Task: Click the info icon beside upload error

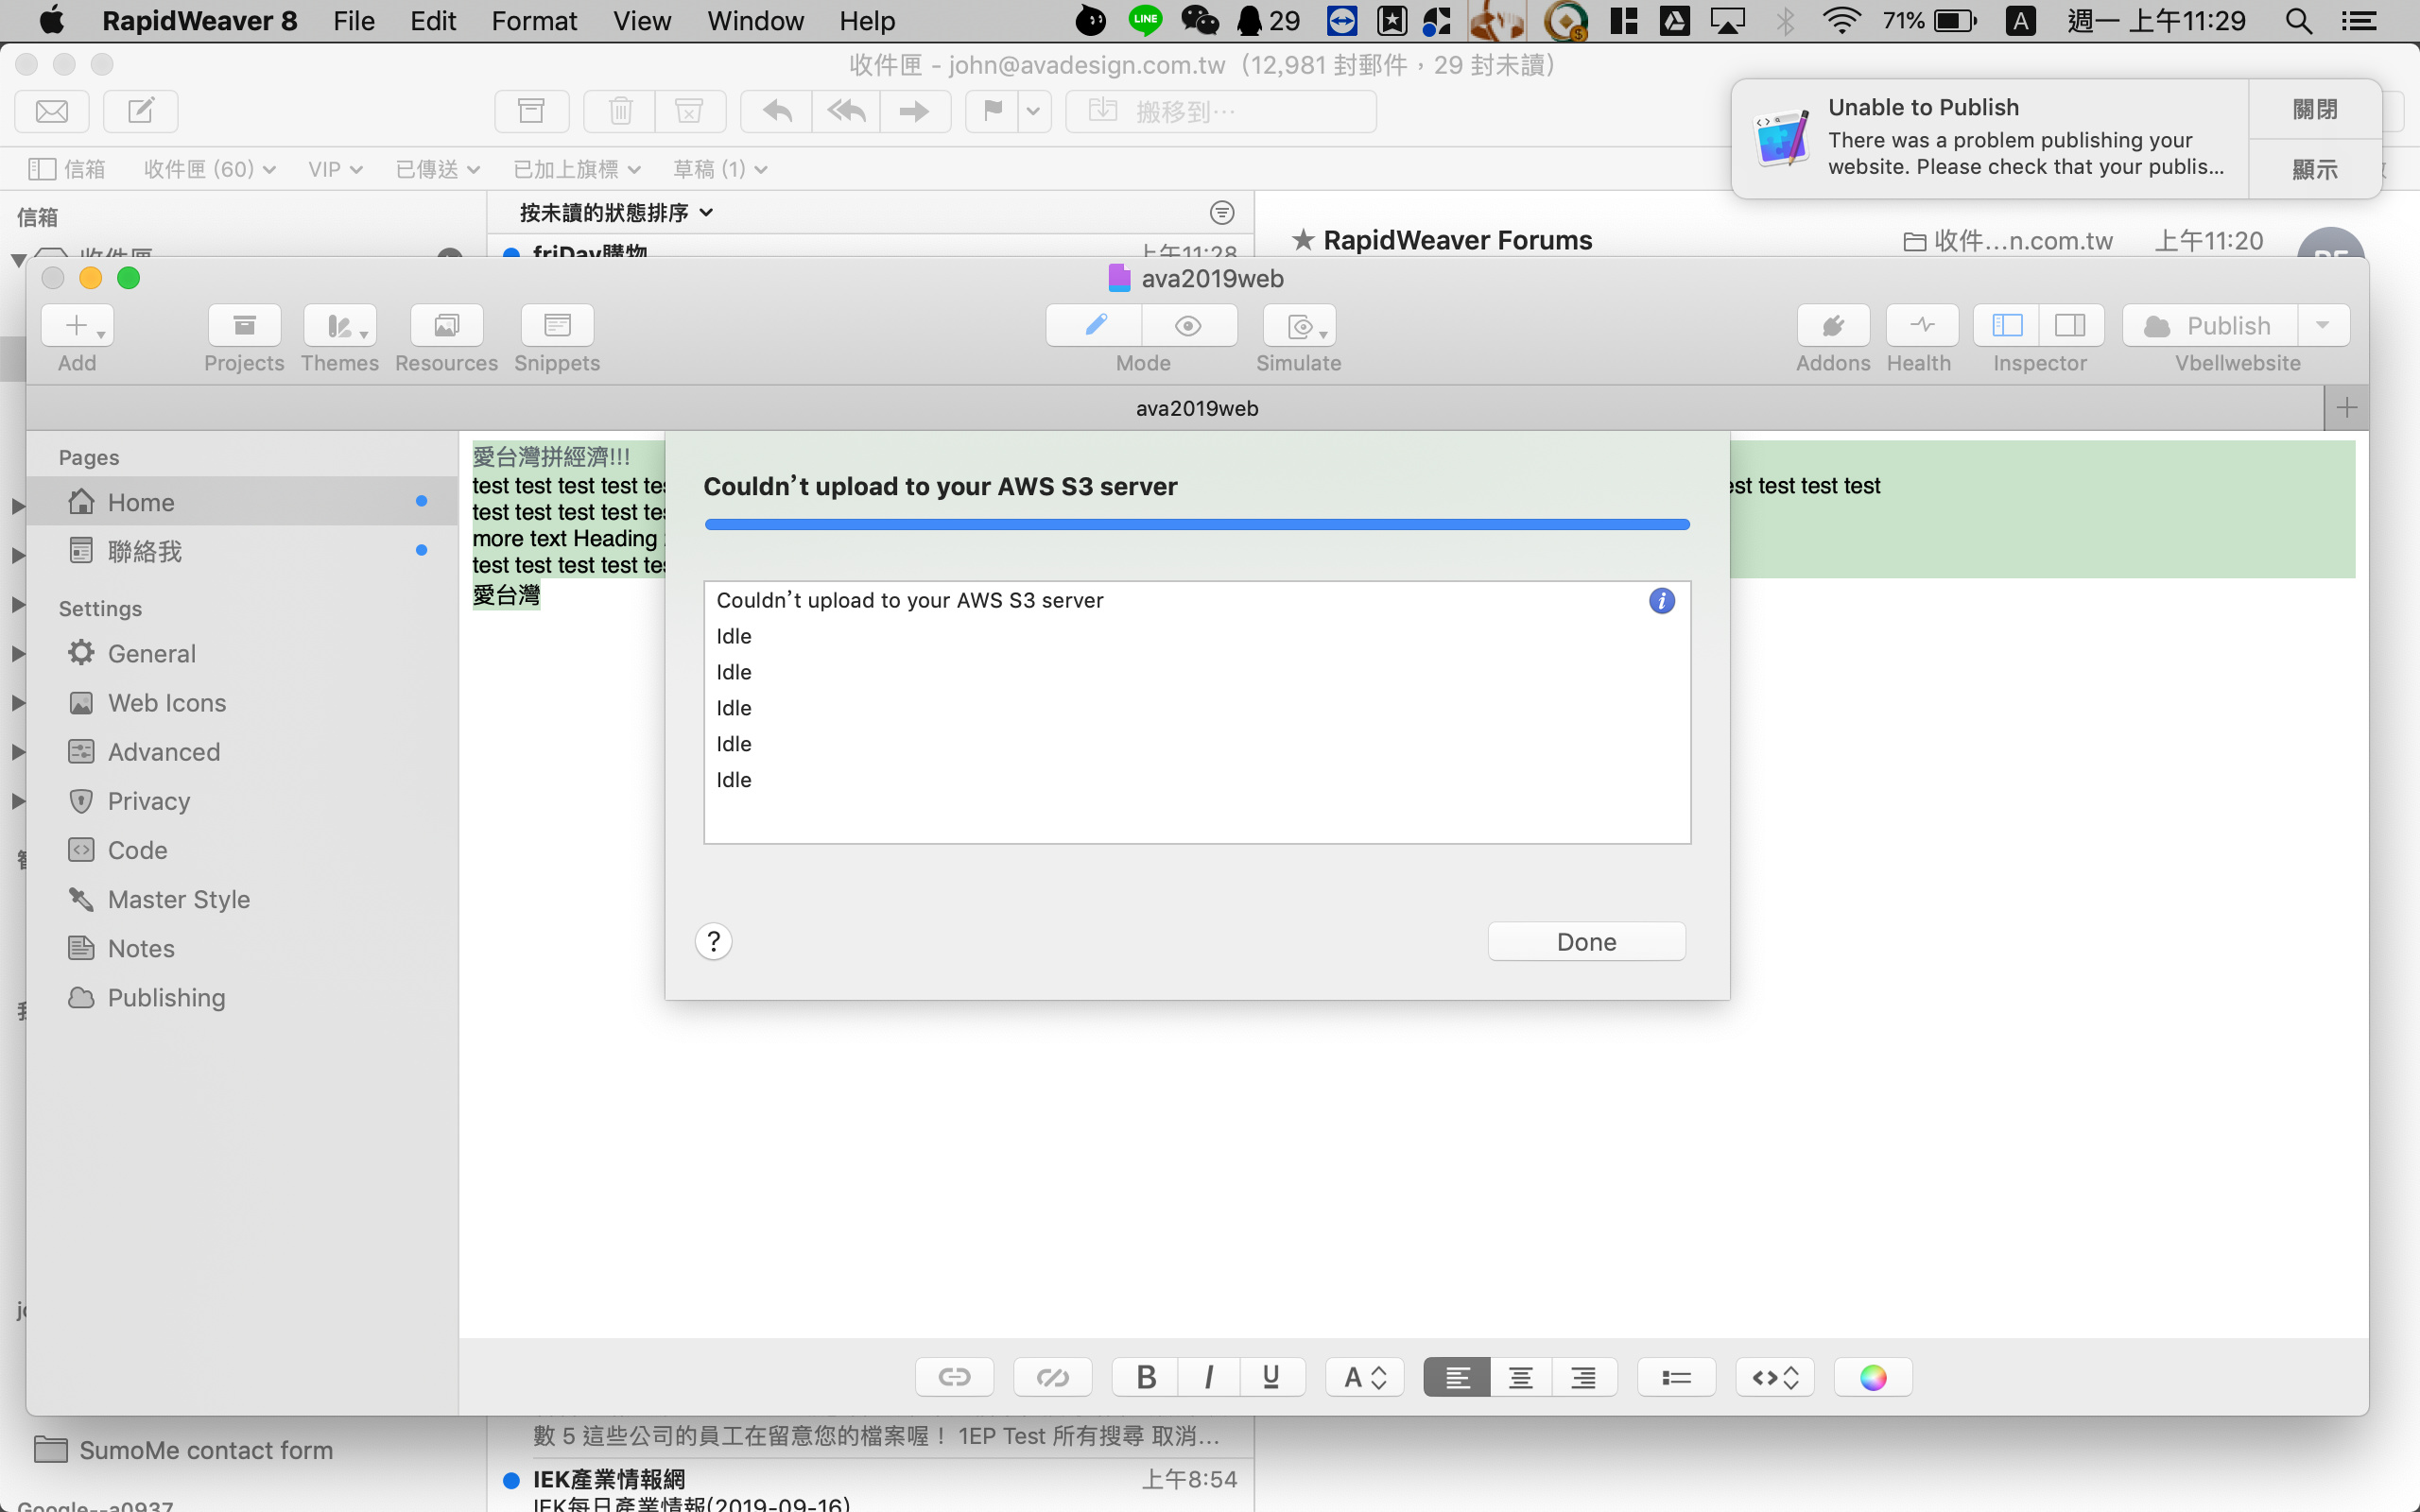Action: (1661, 601)
